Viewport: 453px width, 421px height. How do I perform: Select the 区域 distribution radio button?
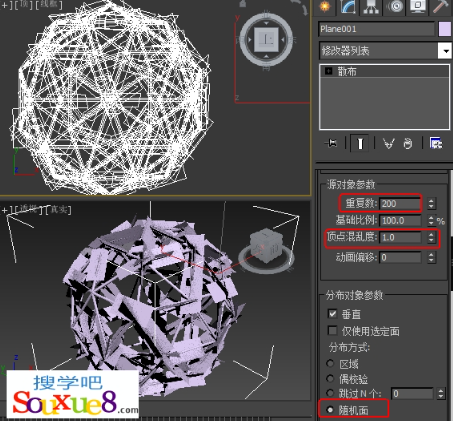[x=330, y=363]
